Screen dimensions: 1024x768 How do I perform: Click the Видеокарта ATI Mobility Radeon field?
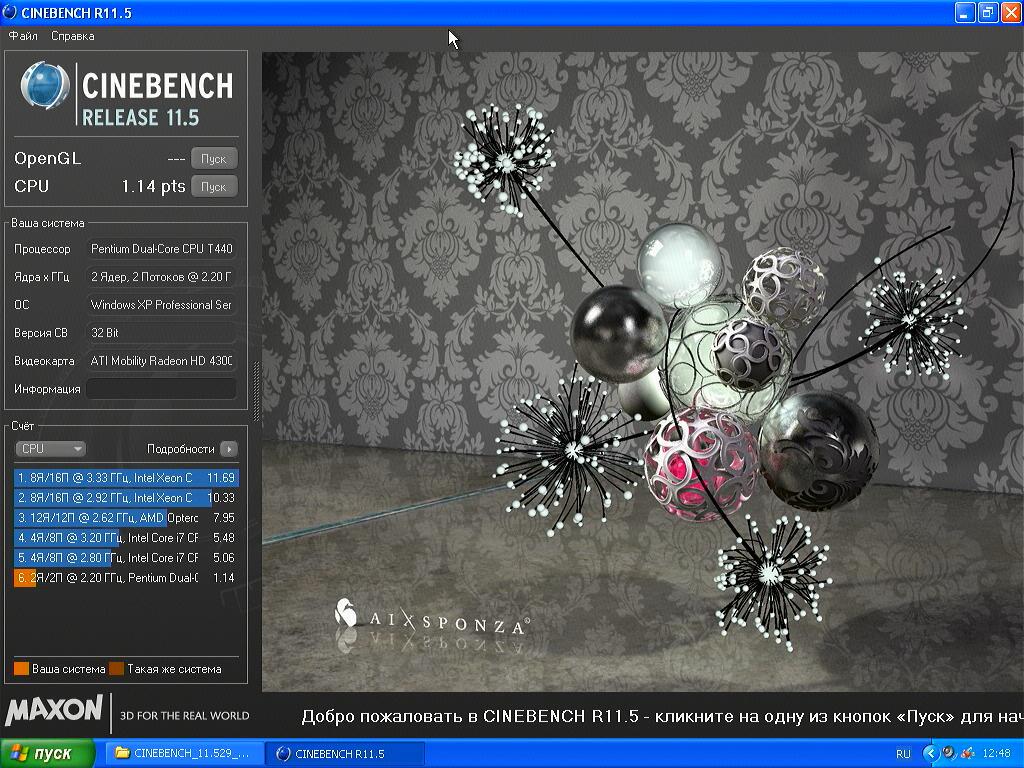[161, 360]
